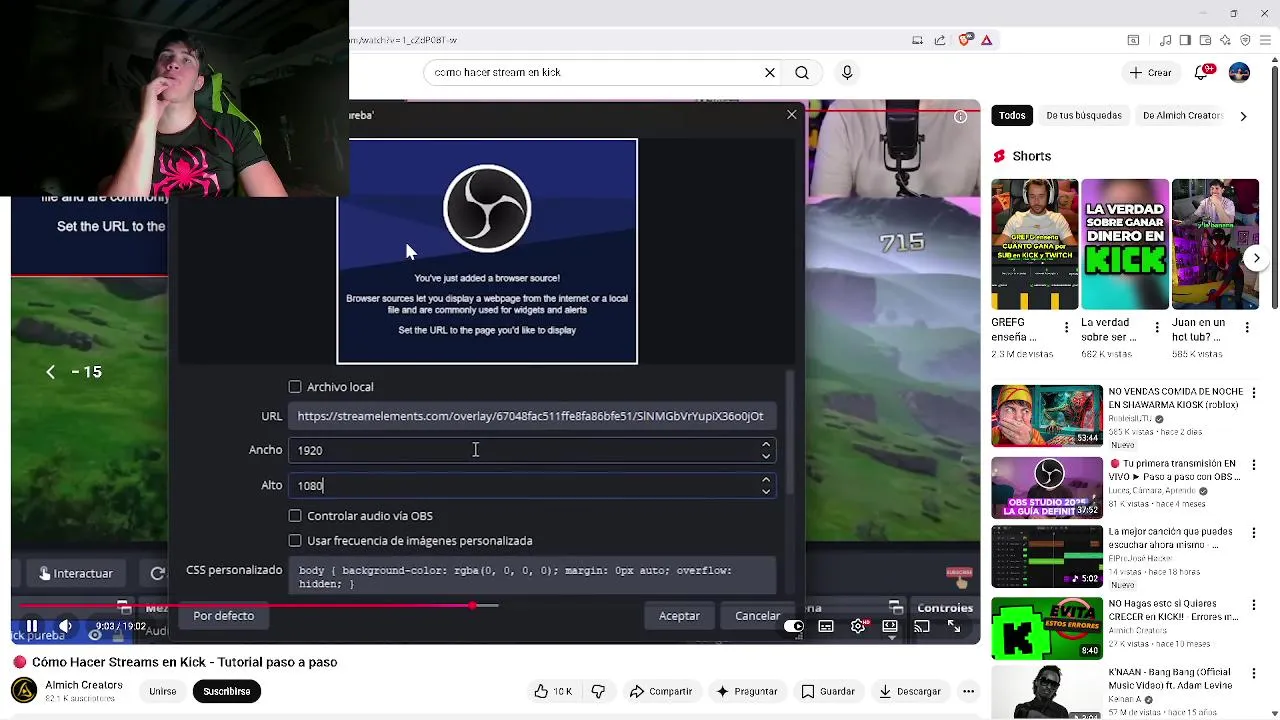The image size is (1280, 720).
Task: Click the Unirse button
Action: point(163,691)
